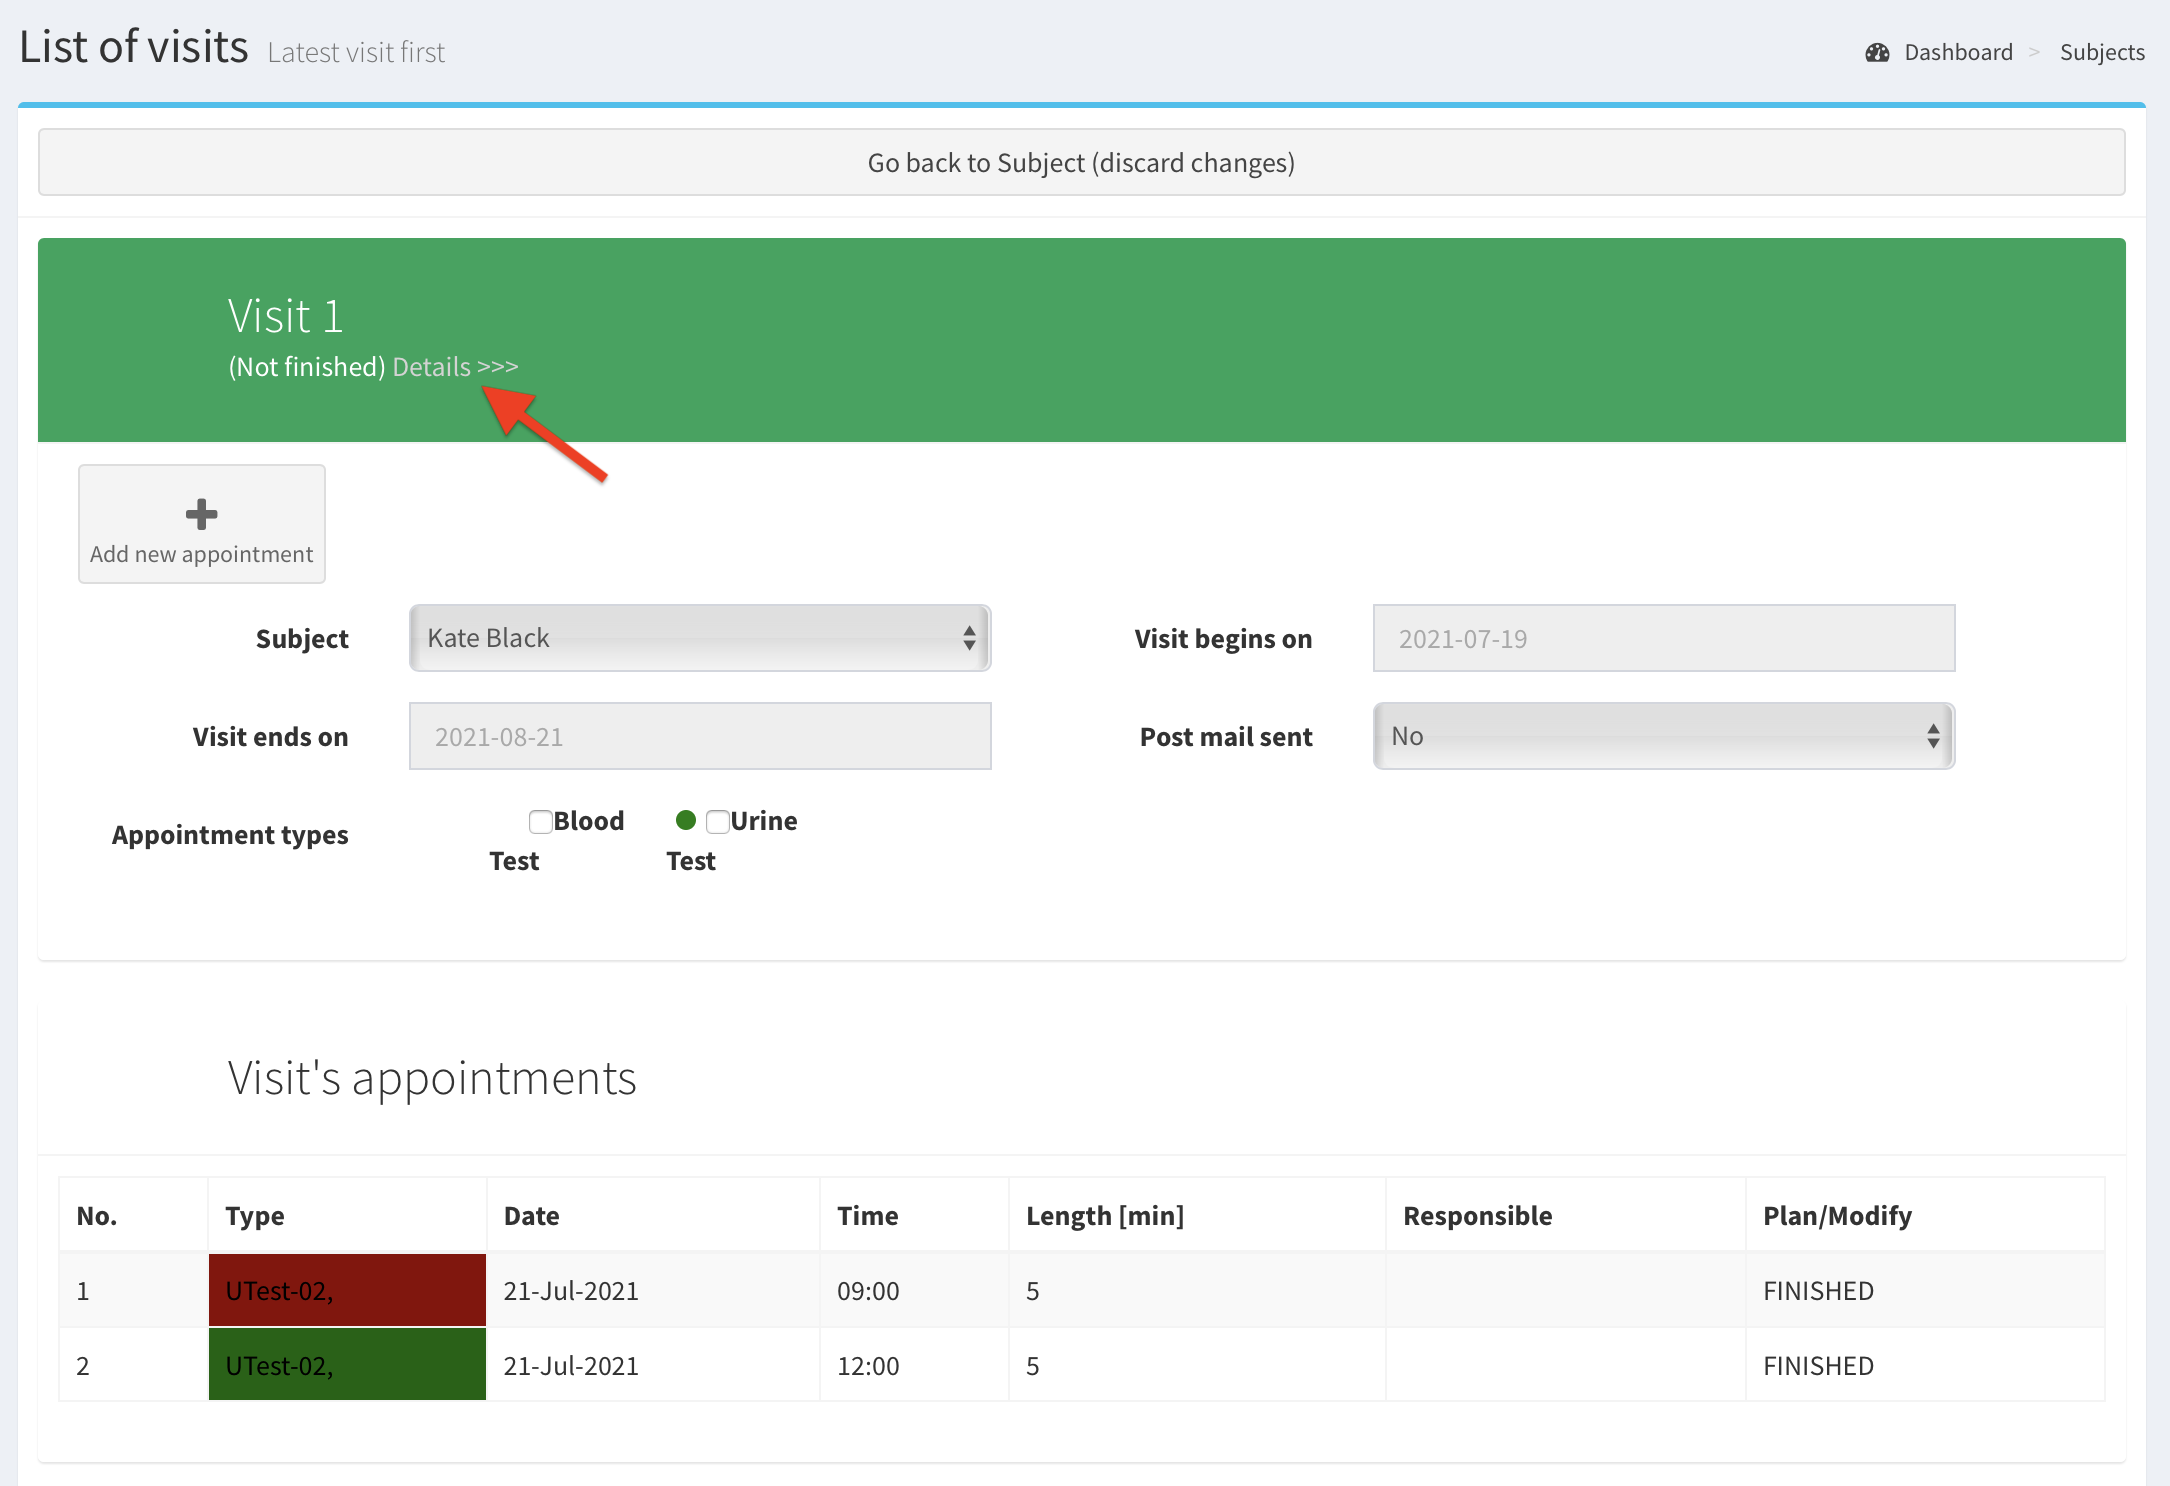Check the Urine Test checkbox
The width and height of the screenshot is (2170, 1486).
coord(717,822)
